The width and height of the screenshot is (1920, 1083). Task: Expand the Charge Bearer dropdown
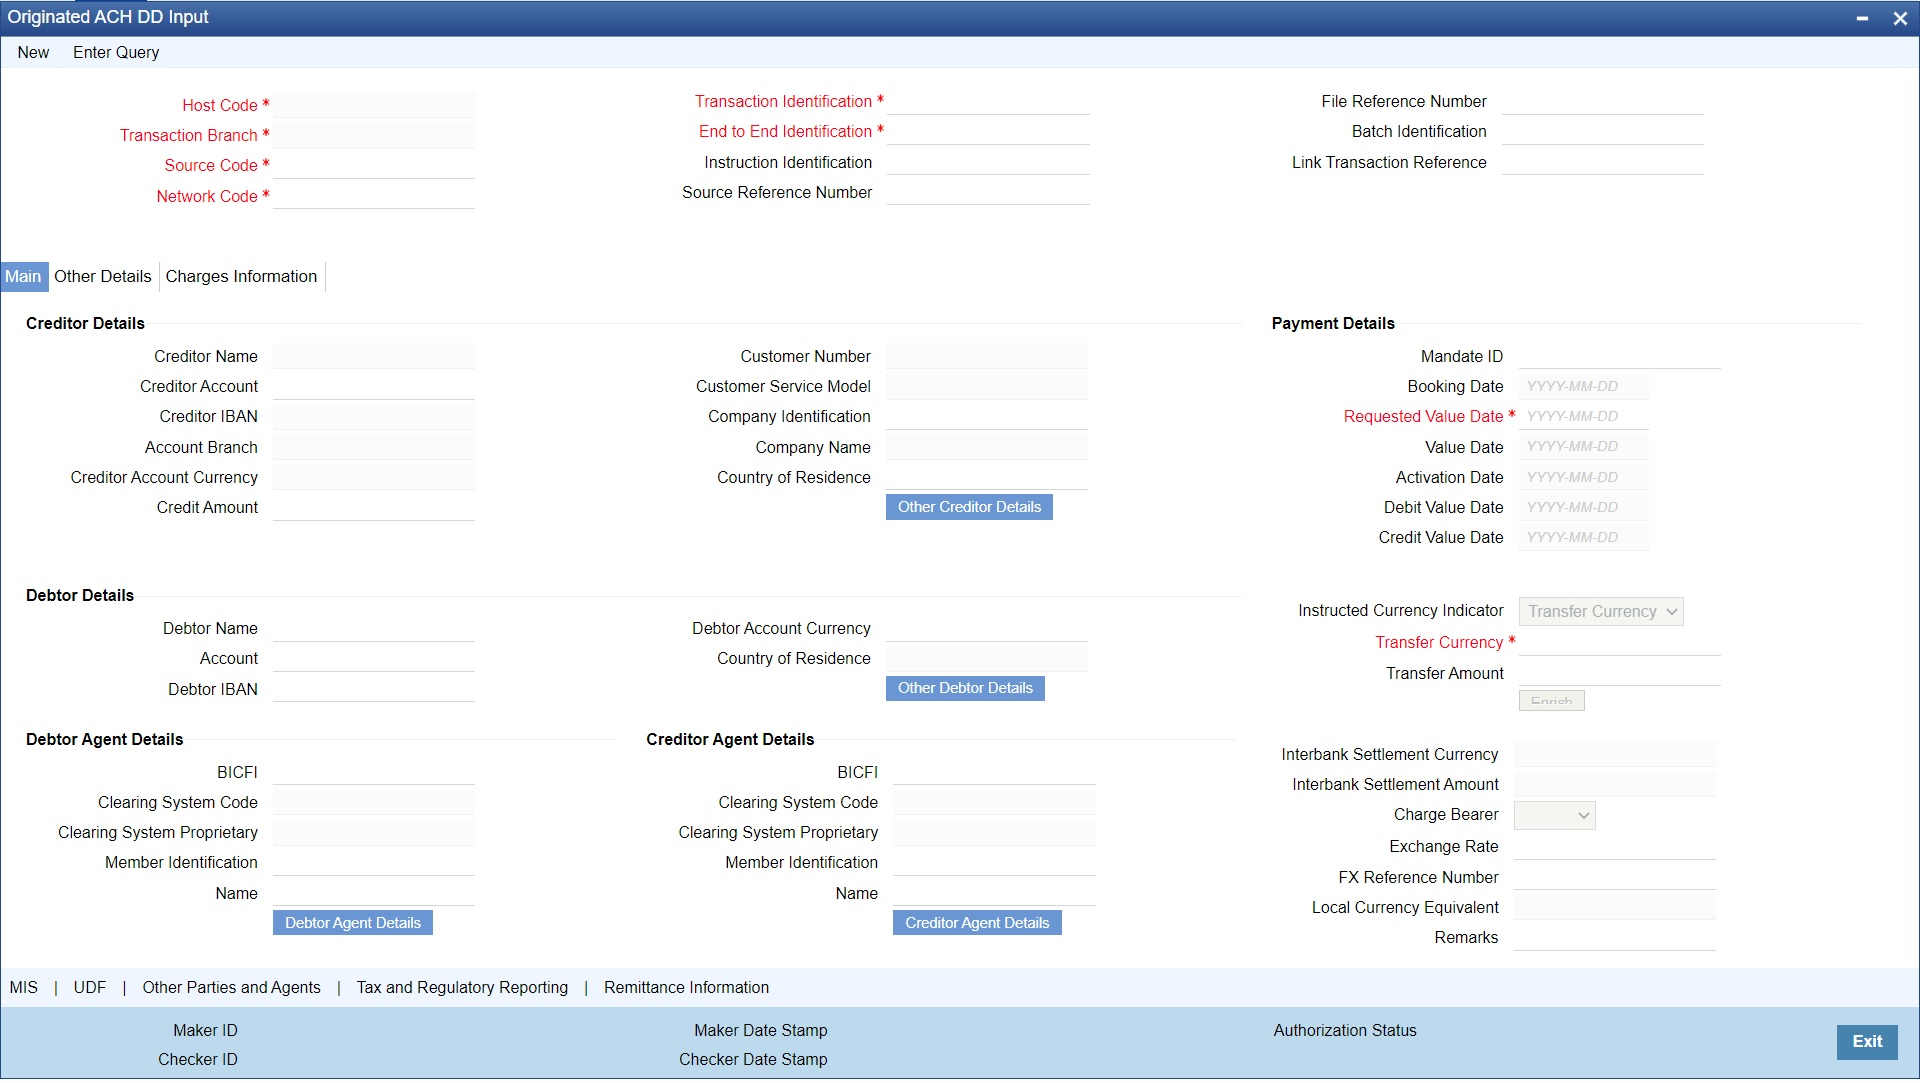pos(1554,816)
